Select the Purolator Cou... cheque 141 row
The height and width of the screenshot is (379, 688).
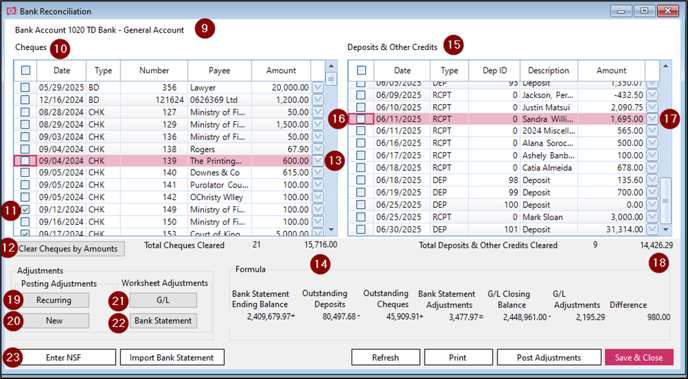[170, 185]
